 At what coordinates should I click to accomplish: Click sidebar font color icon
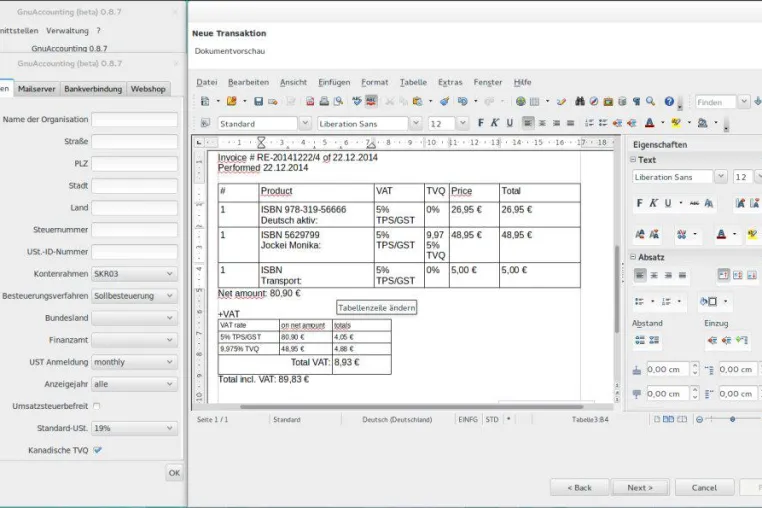tap(721, 234)
